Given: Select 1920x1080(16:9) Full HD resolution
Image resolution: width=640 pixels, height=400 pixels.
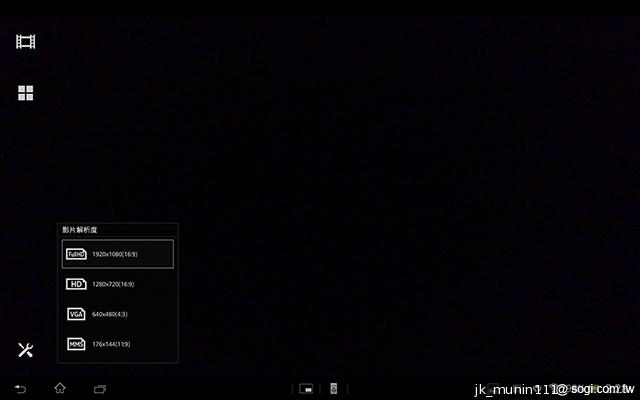Looking at the screenshot, I should tap(118, 254).
